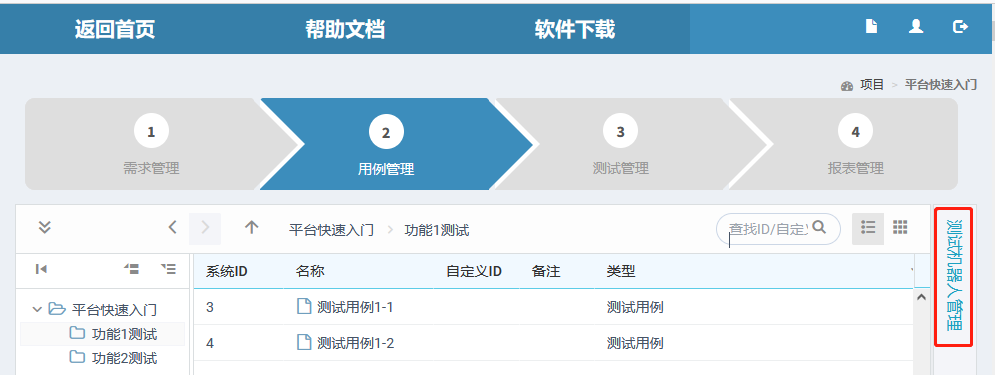Viewport: 995px width, 375px height.
Task: Click 功能1测试 in the path bar
Action: (437, 230)
